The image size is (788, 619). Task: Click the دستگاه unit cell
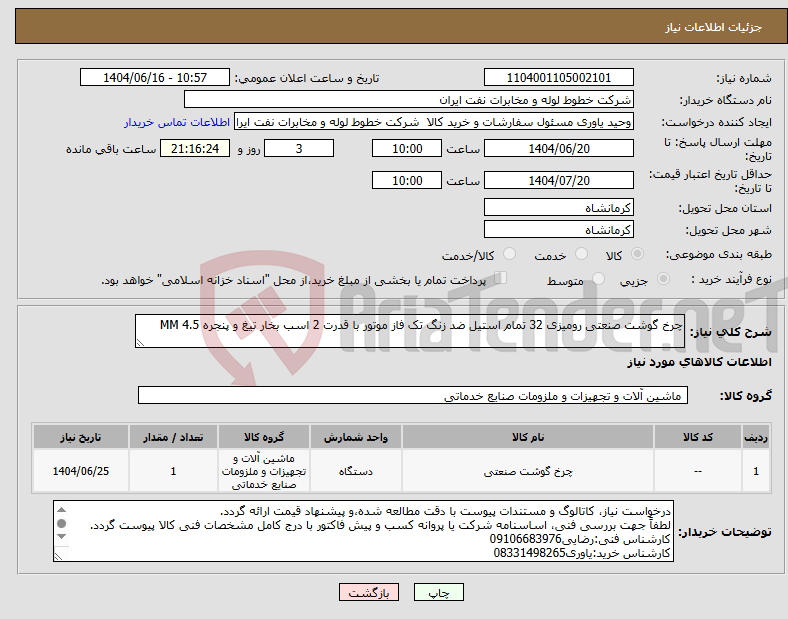pos(356,471)
